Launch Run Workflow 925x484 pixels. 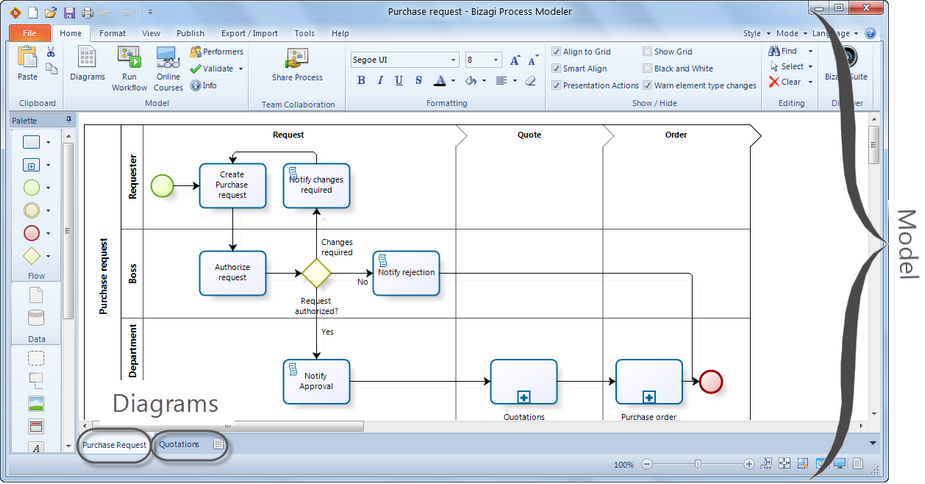point(129,69)
